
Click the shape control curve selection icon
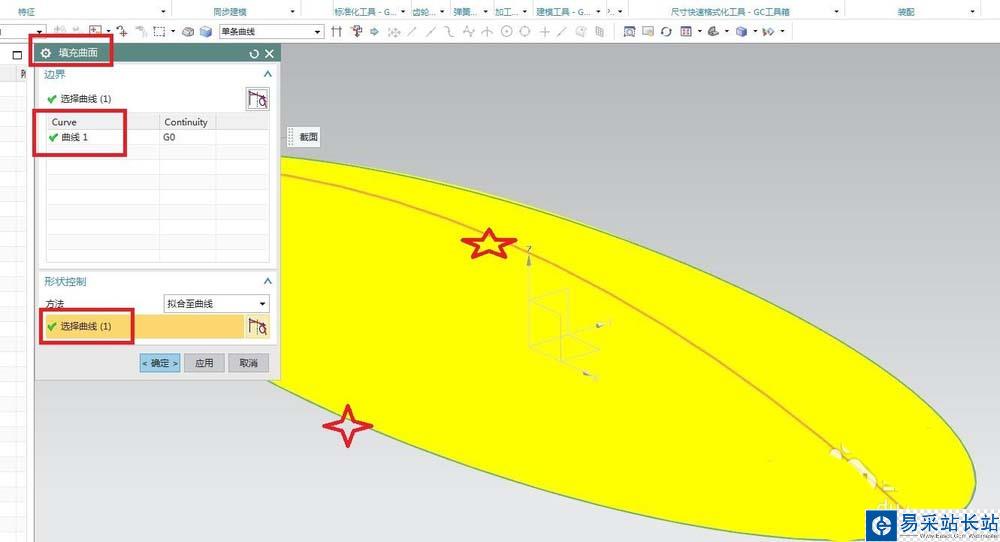click(x=257, y=326)
